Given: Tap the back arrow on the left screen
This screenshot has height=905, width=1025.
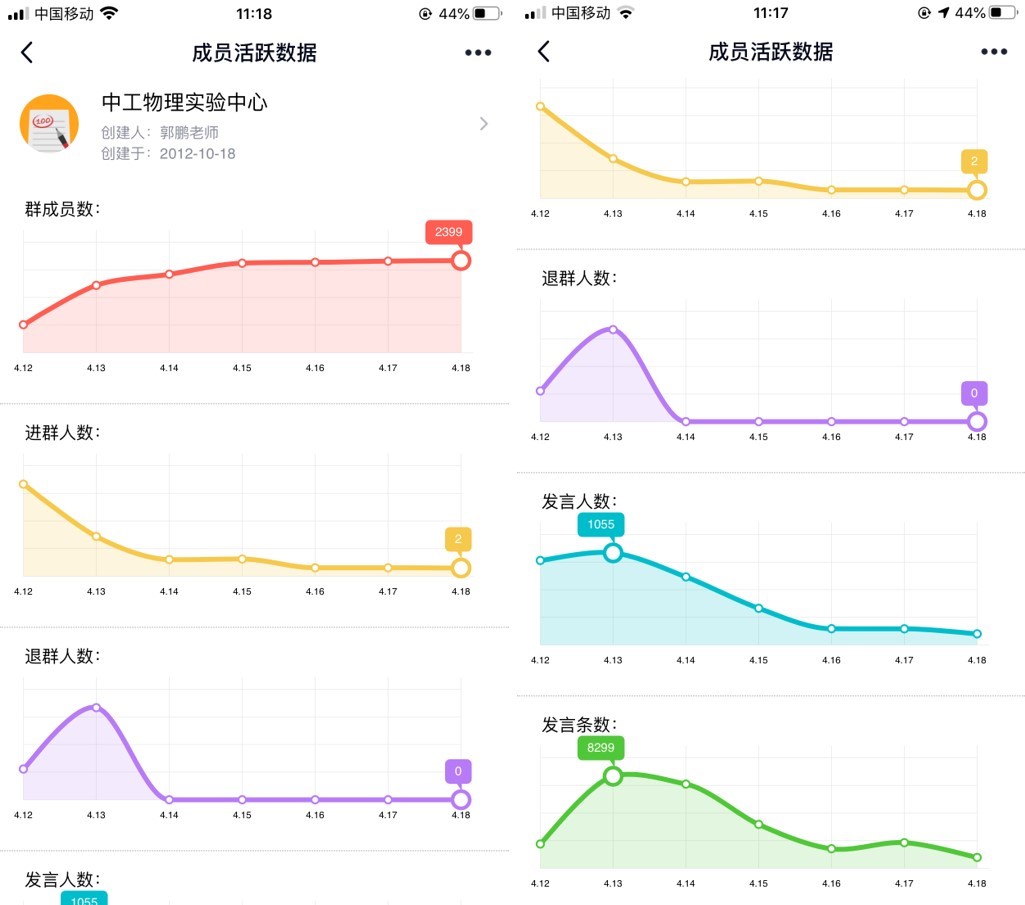Looking at the screenshot, I should pos(27,53).
